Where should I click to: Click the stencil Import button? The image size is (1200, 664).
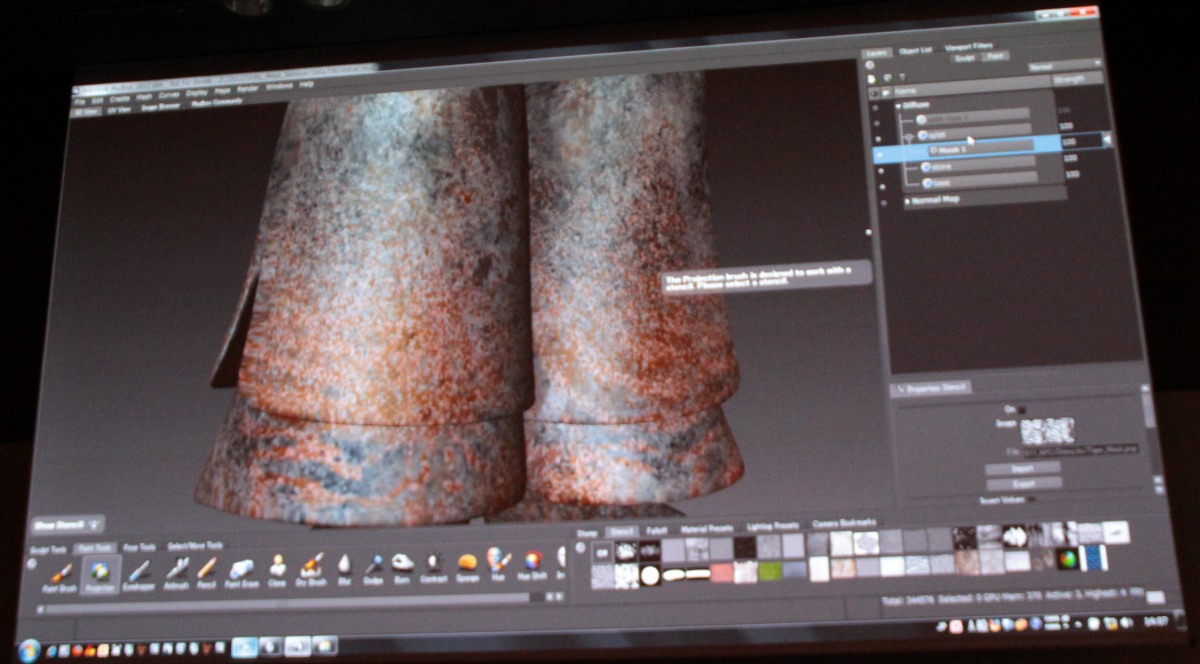[1023, 468]
